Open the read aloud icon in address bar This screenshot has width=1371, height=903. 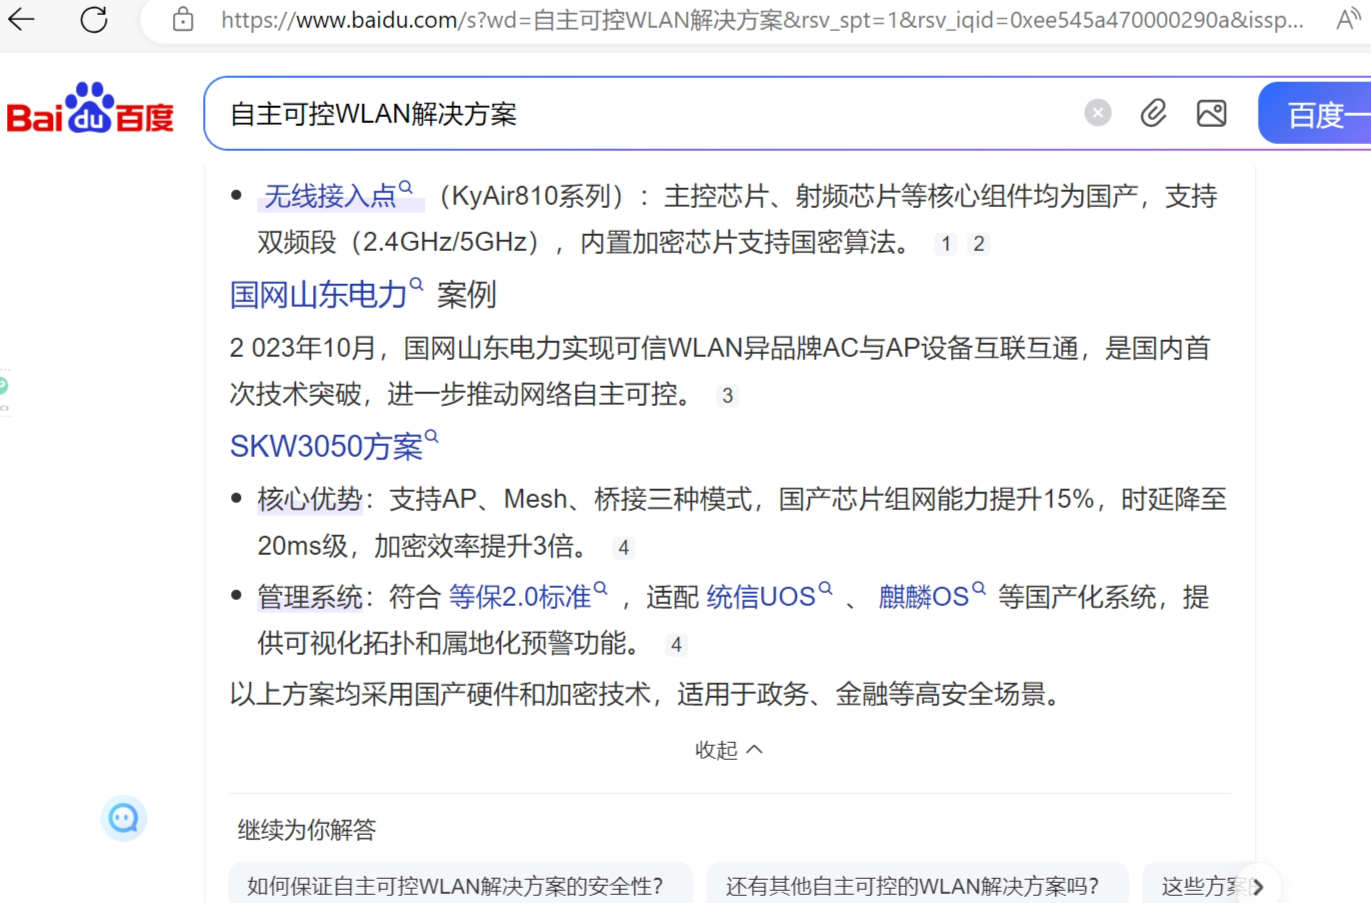click(x=1347, y=19)
